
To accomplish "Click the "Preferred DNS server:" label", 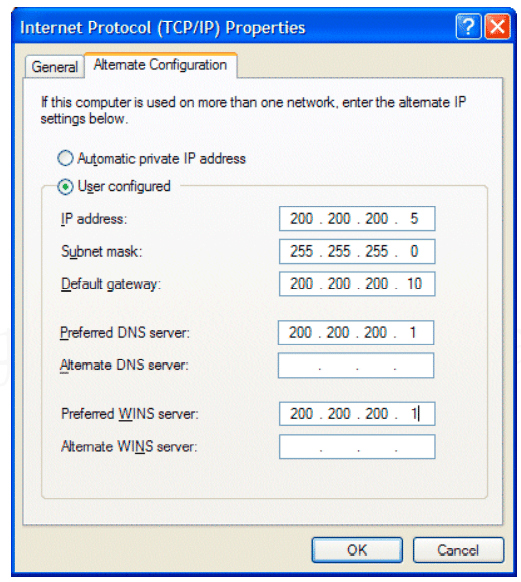I will [x=125, y=333].
